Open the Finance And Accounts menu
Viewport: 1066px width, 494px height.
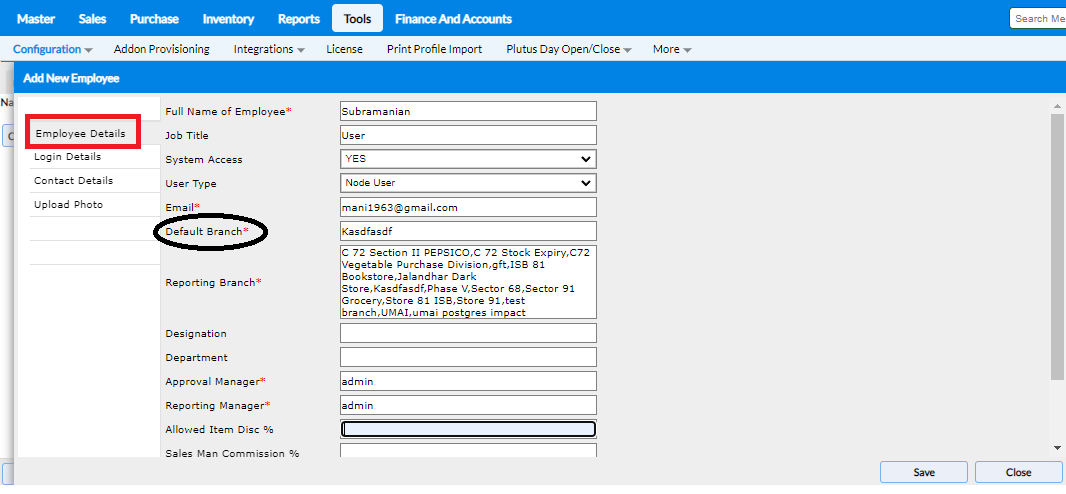click(x=453, y=19)
